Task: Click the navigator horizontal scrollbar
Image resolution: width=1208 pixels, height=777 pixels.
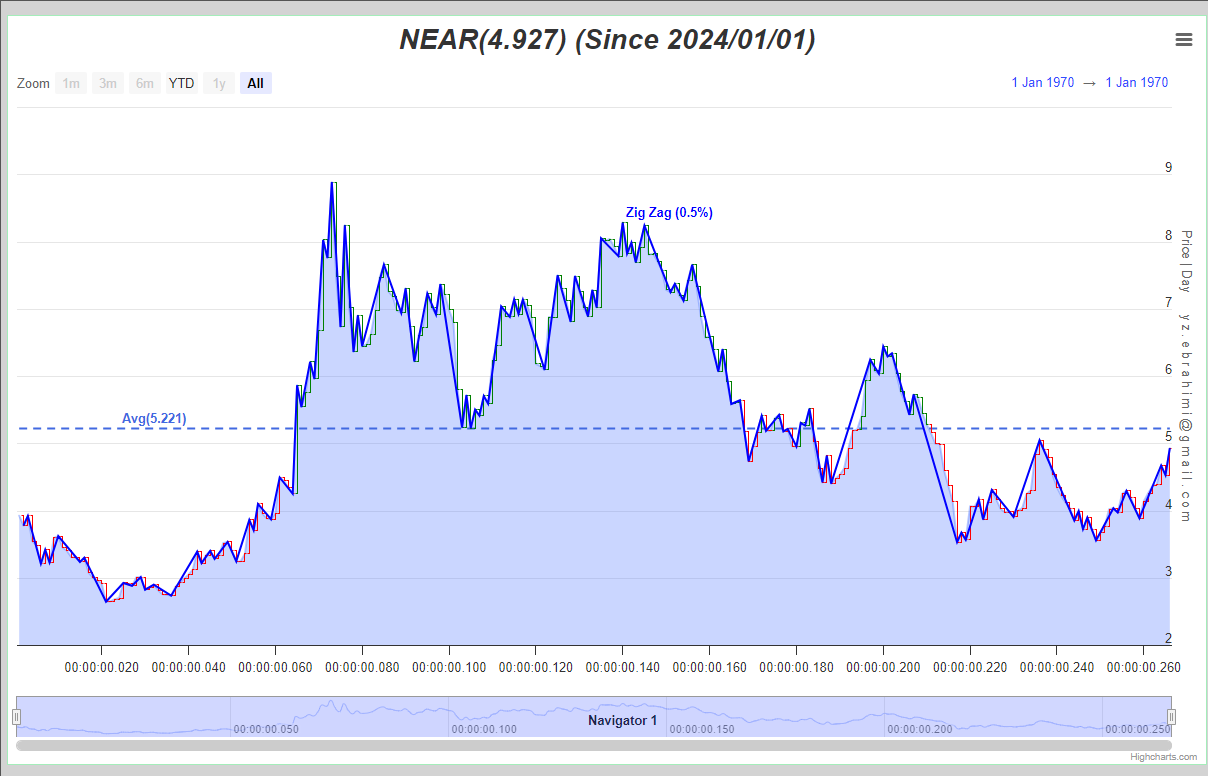Action: [594, 745]
